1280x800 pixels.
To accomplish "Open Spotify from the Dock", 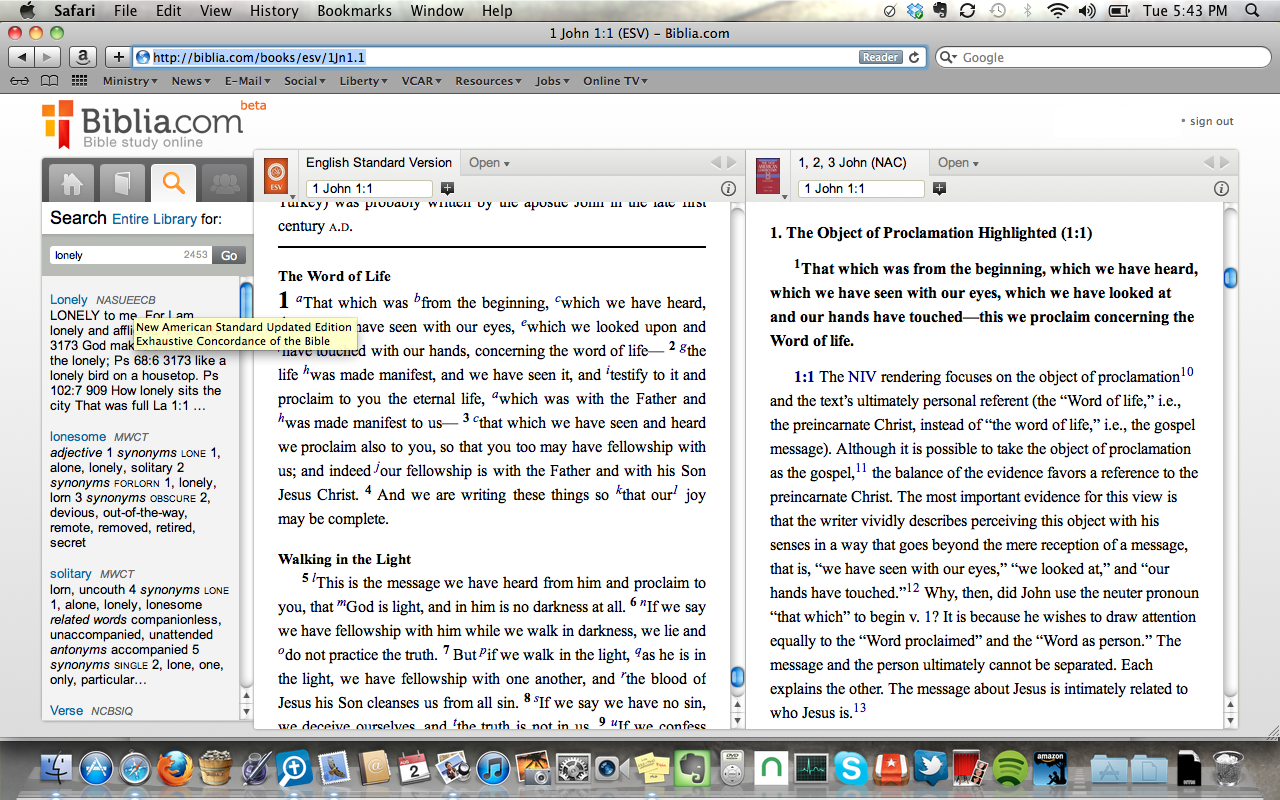I will (1011, 768).
